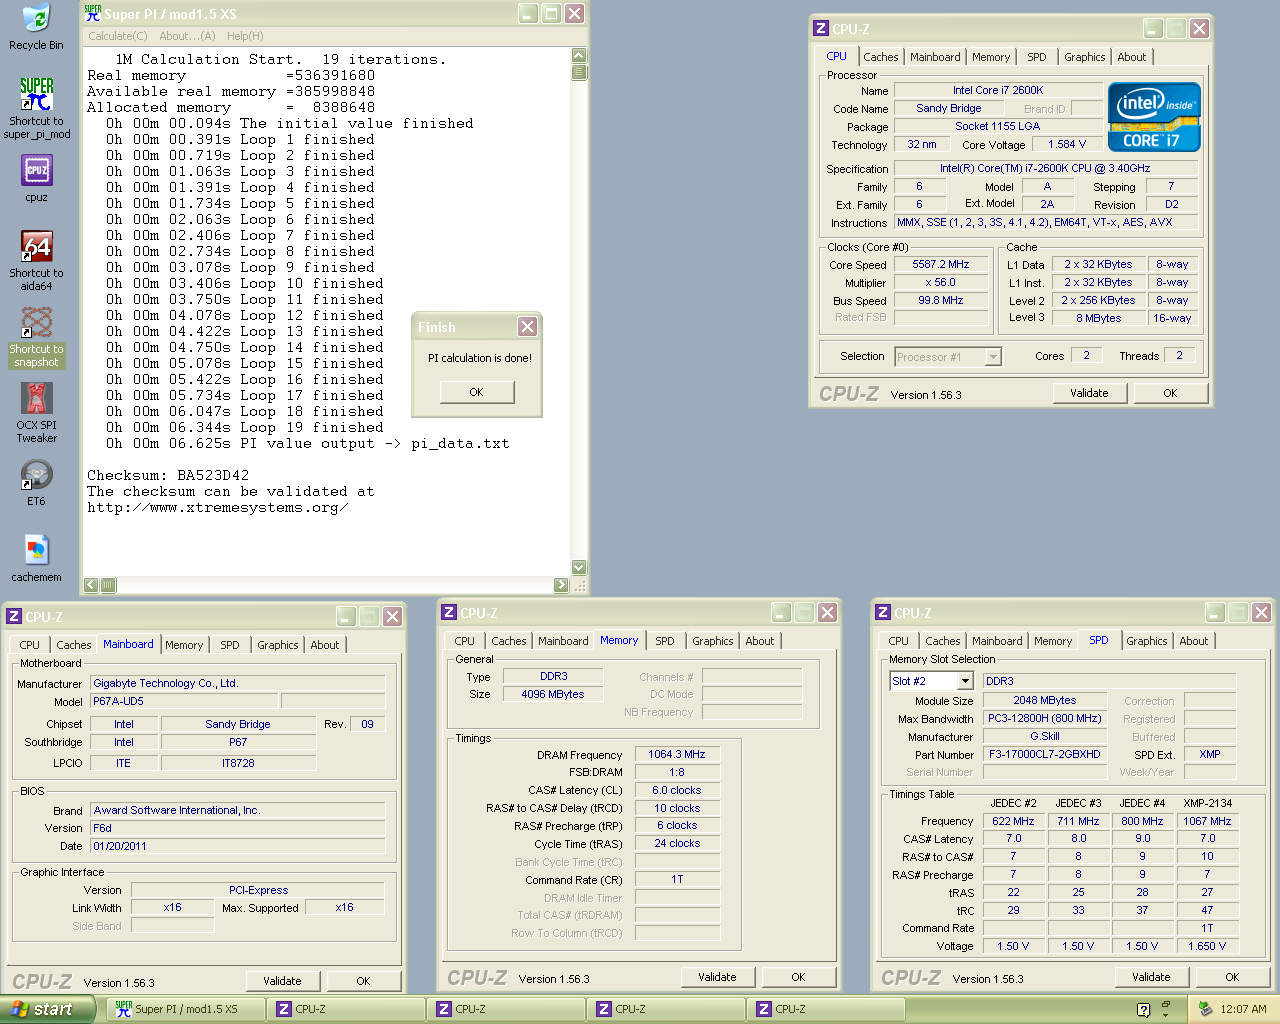Click the Z icon of the SPD CPU-Z window title
Screen dimensions: 1280x1024
click(883, 613)
